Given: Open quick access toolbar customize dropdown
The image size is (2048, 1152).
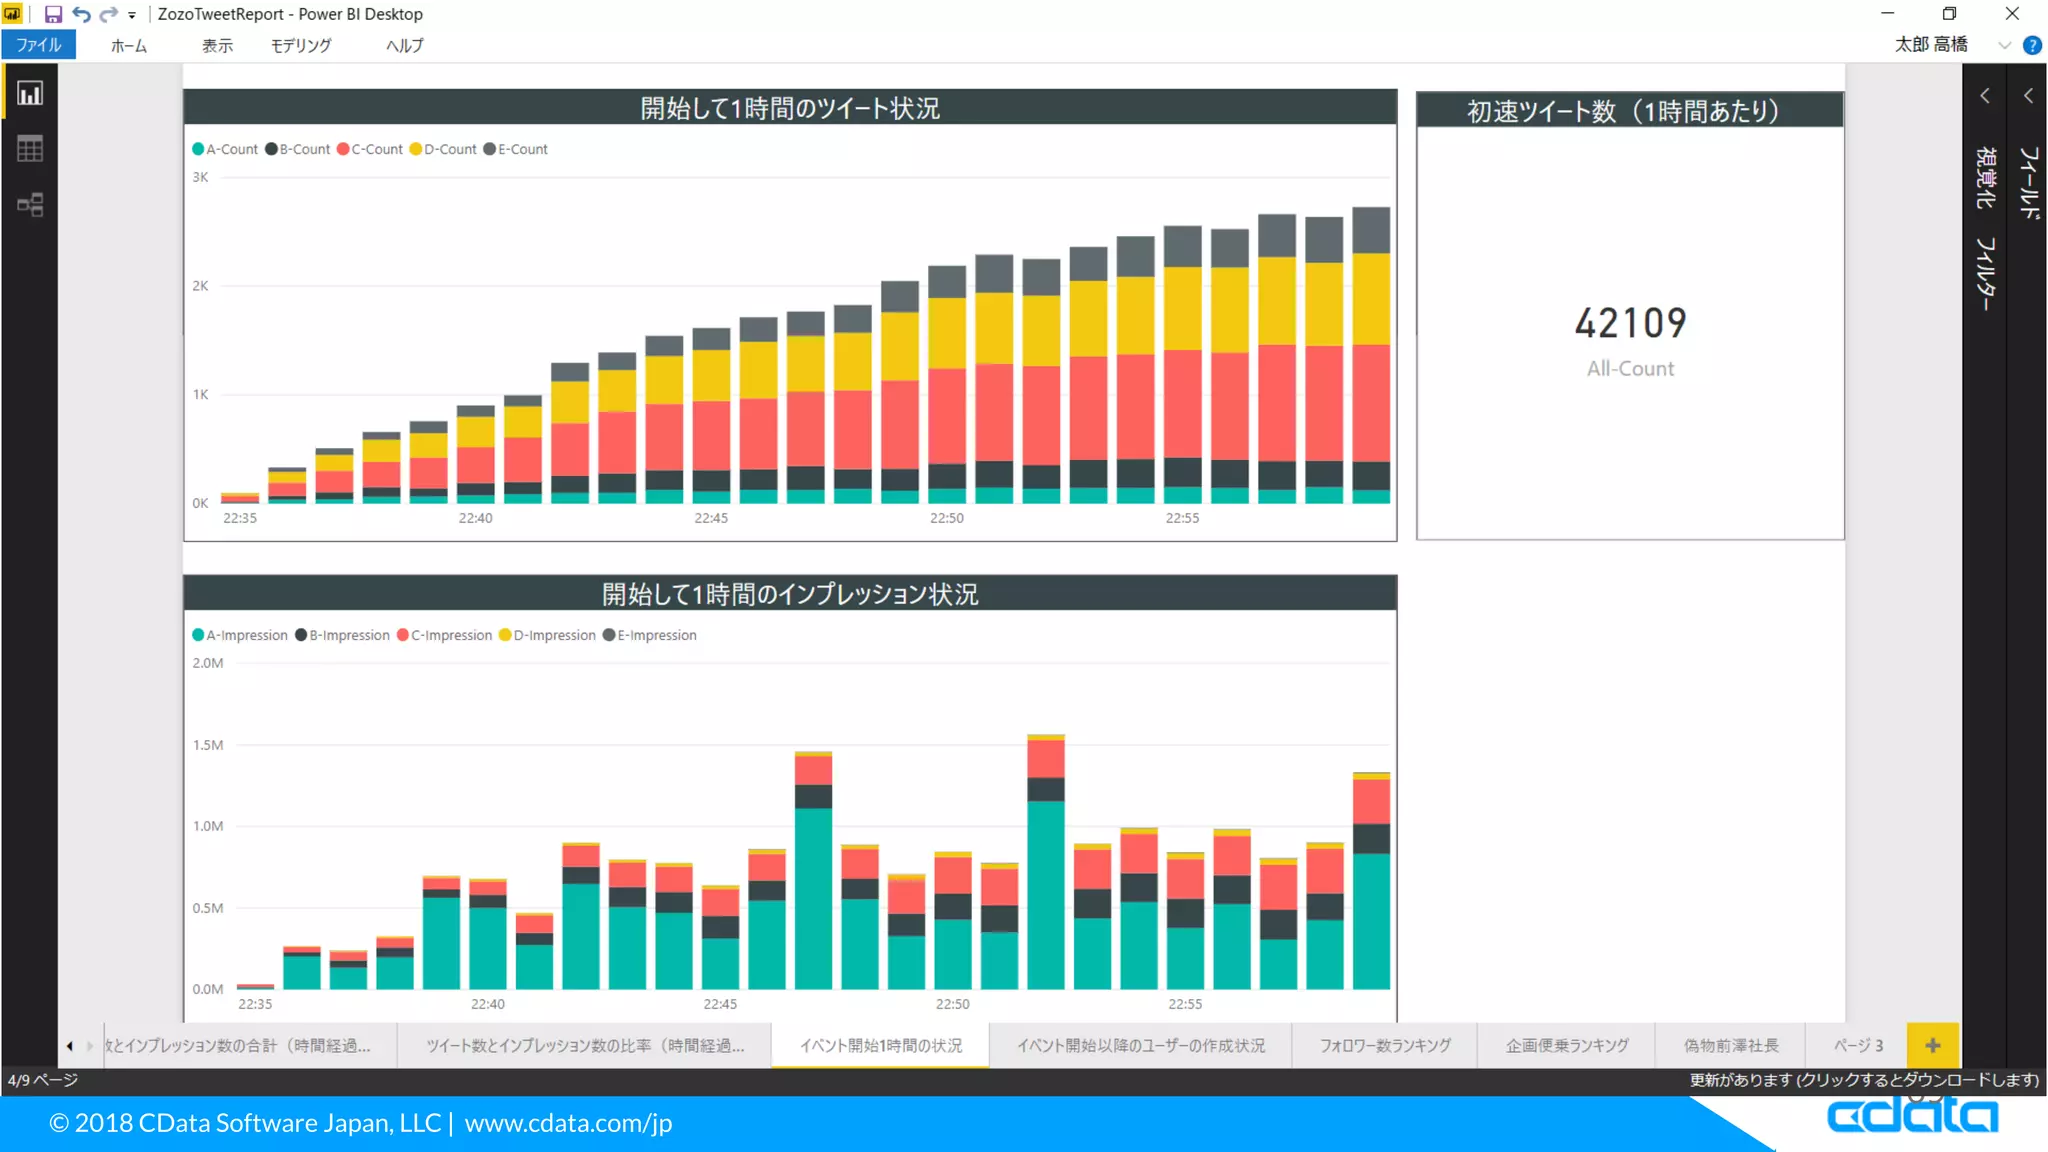Looking at the screenshot, I should [132, 15].
